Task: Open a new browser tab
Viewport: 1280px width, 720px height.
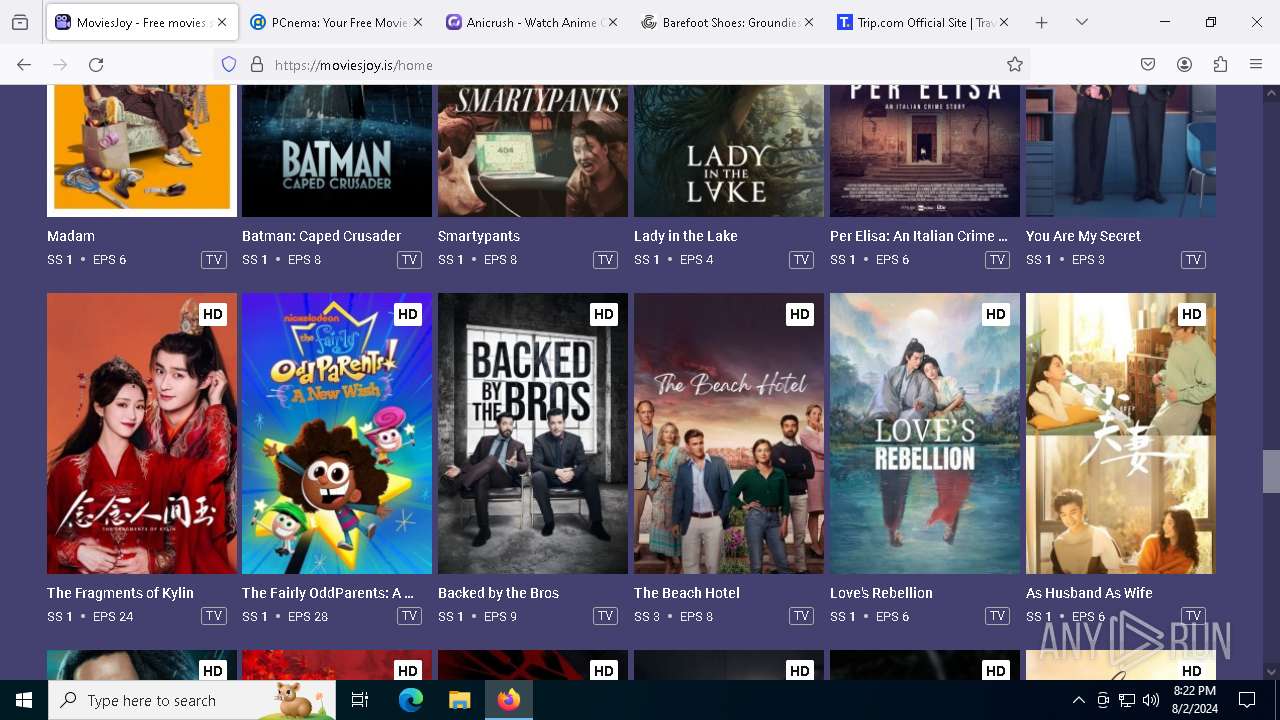Action: [x=1041, y=22]
